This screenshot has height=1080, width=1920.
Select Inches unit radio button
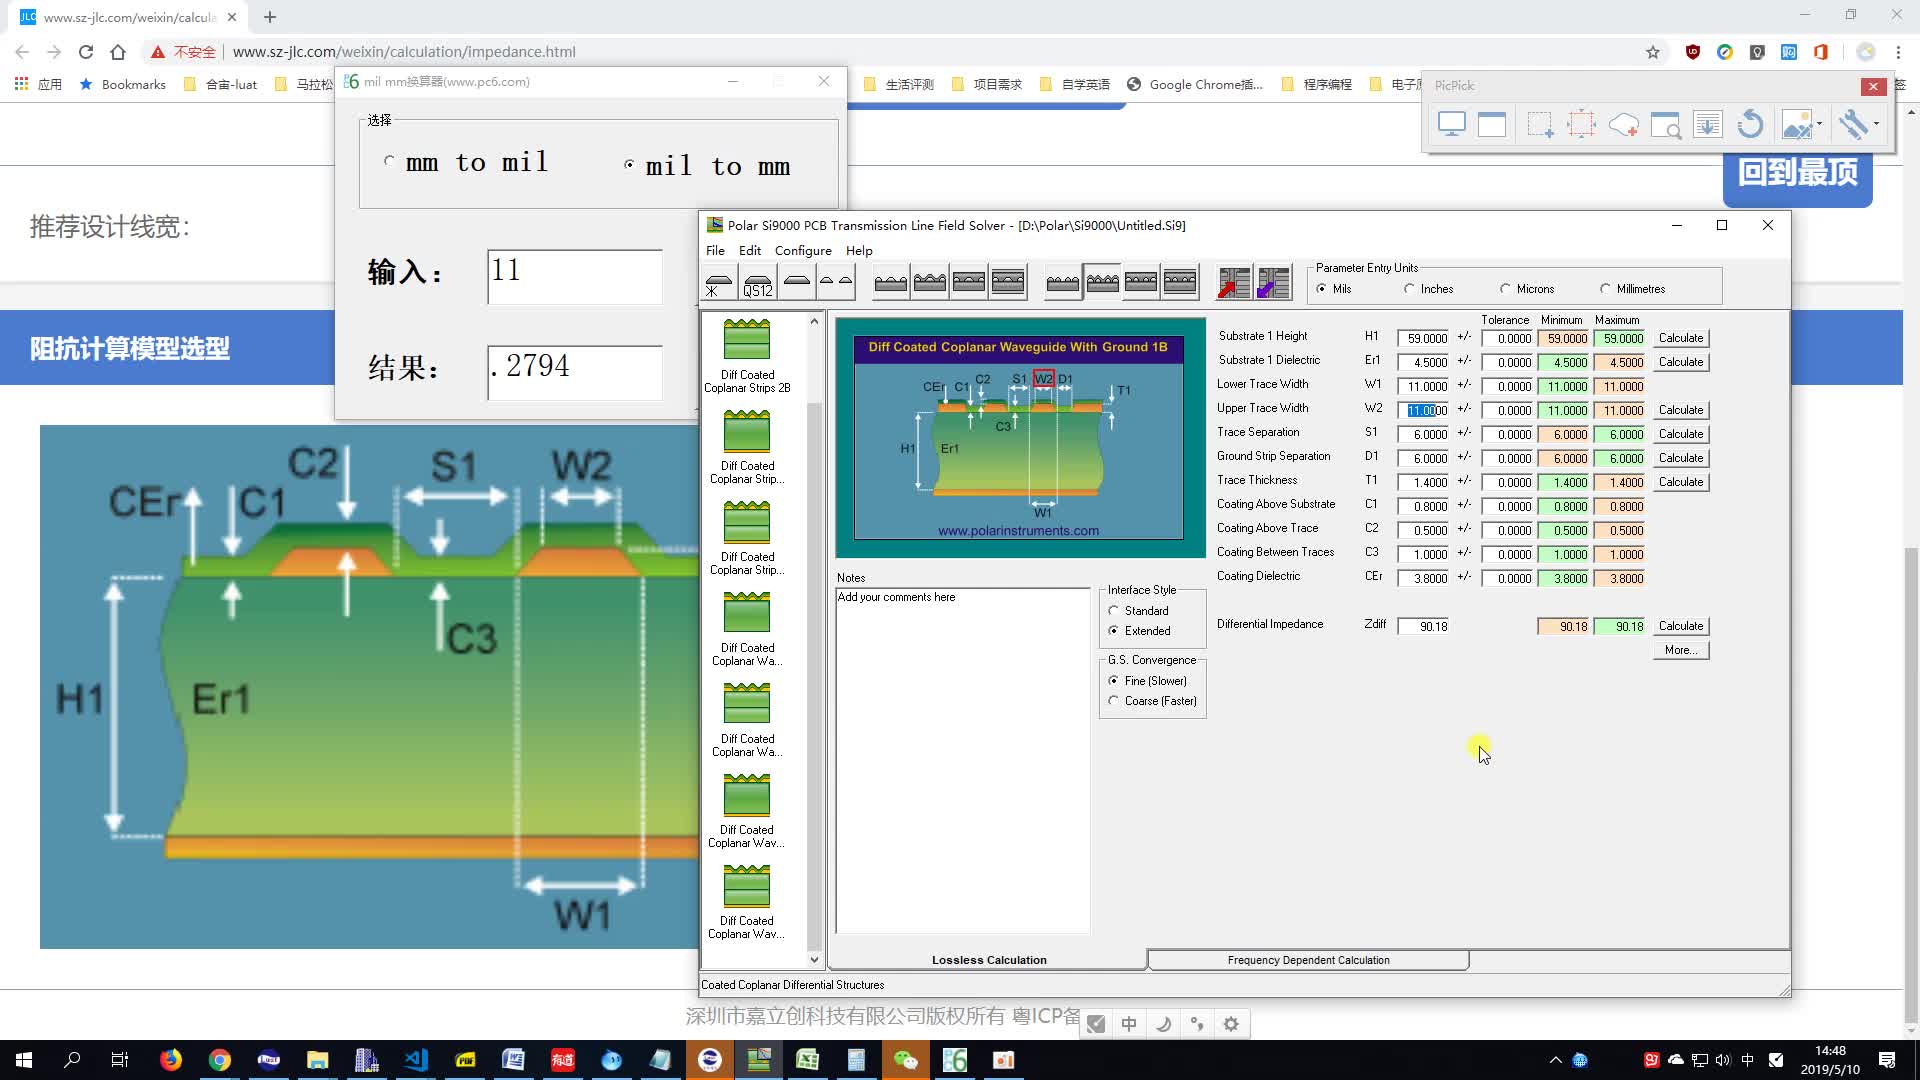coord(1408,289)
